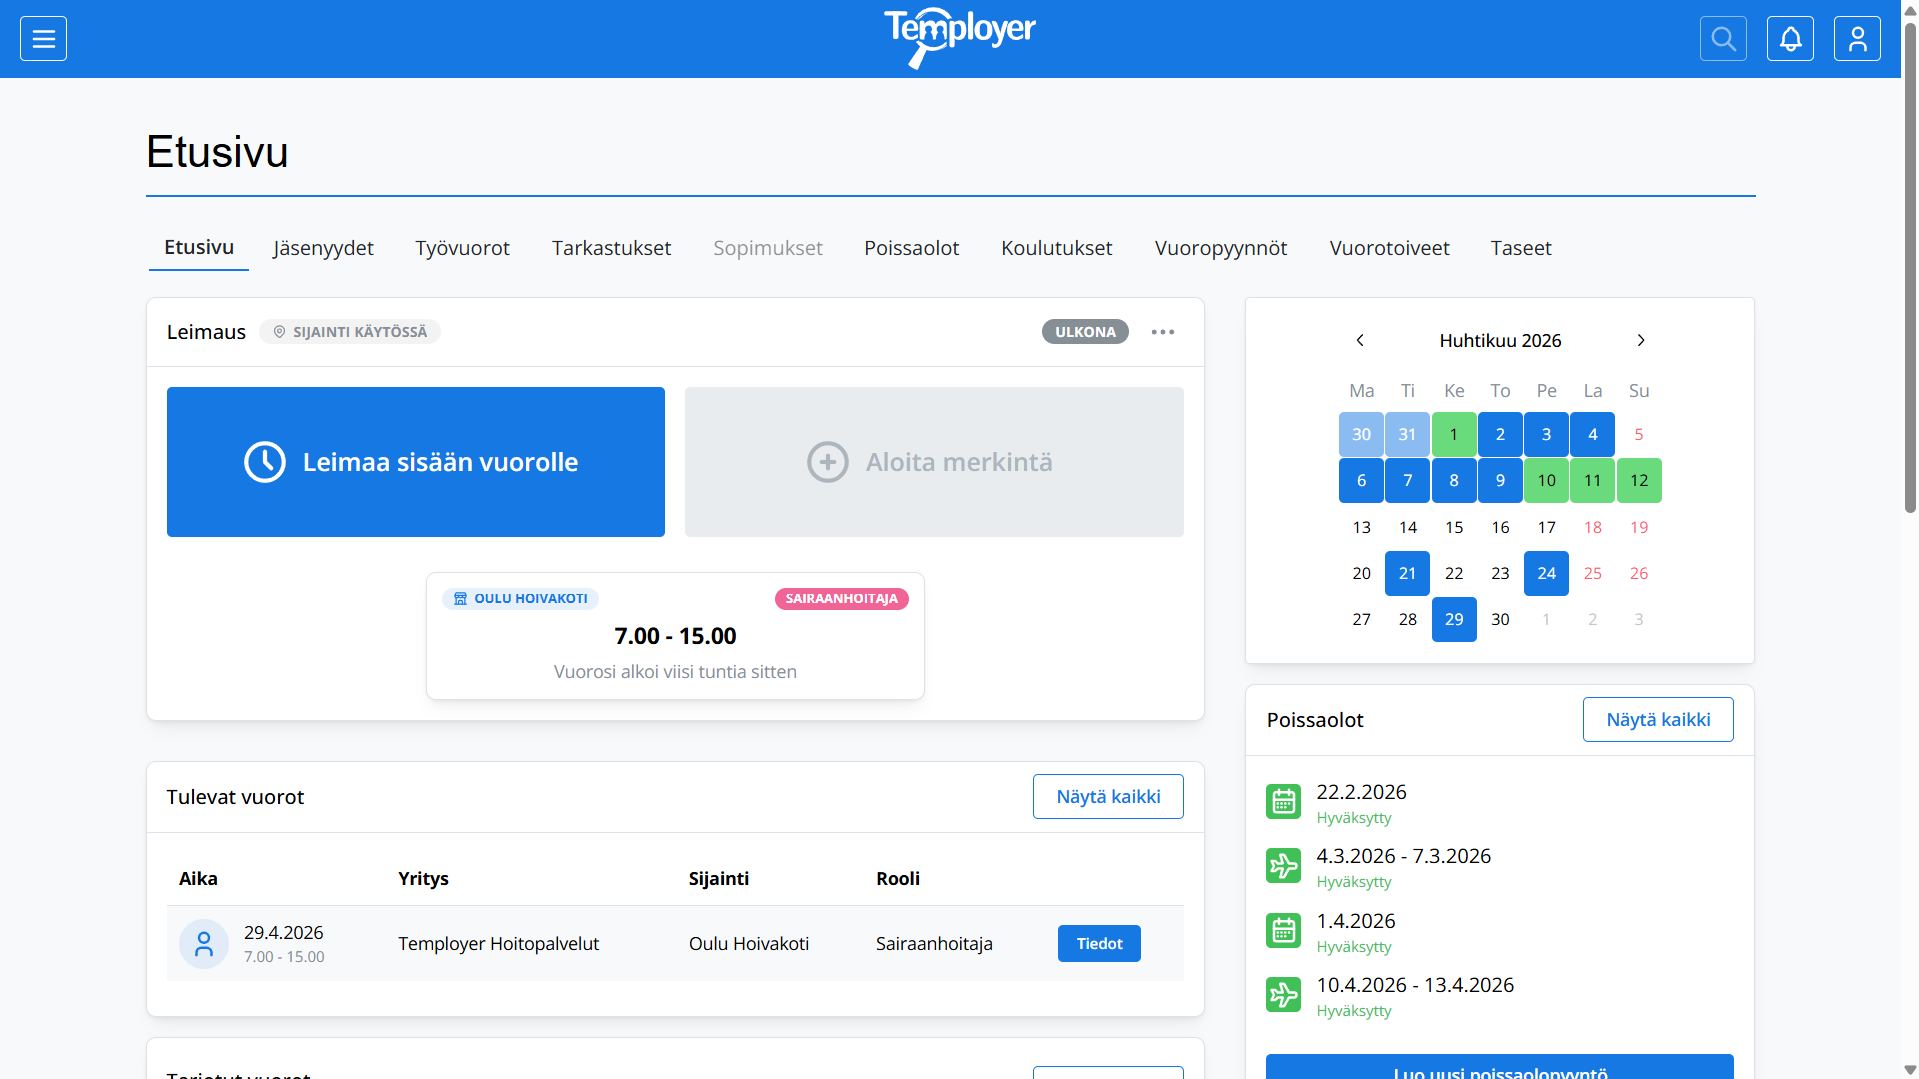
Task: Click the Sijainti käytössä location badge
Action: (350, 332)
